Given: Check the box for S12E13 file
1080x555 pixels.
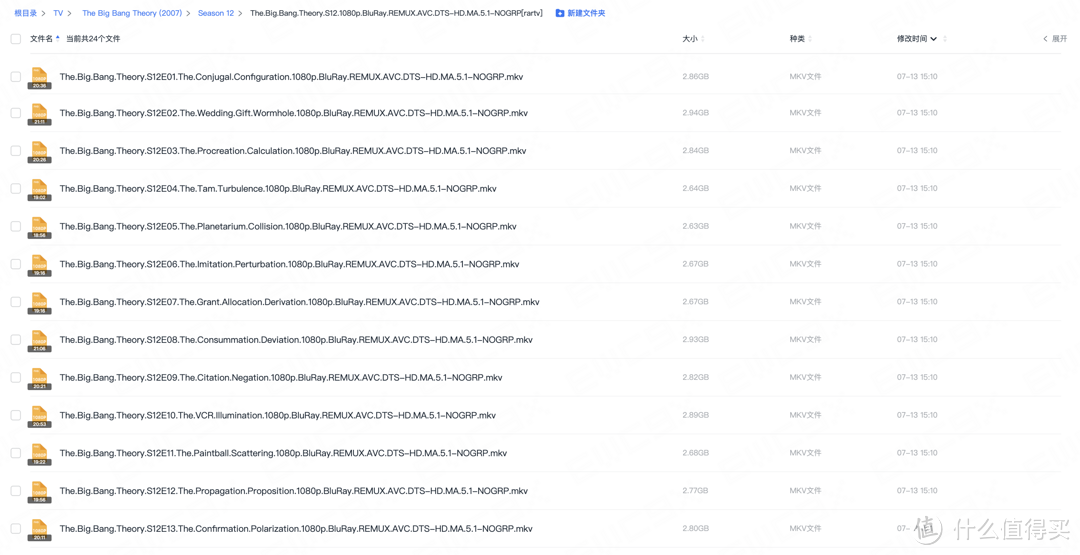Looking at the screenshot, I should point(15,530).
